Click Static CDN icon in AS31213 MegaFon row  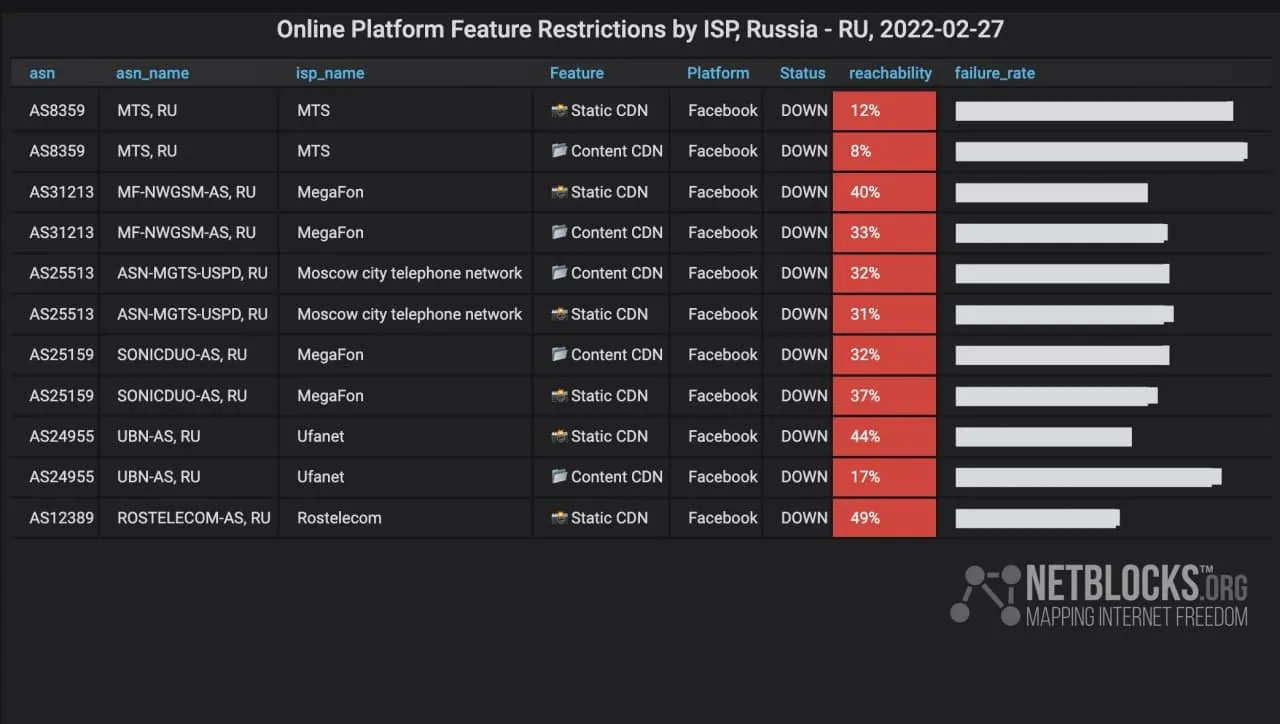[x=559, y=192]
